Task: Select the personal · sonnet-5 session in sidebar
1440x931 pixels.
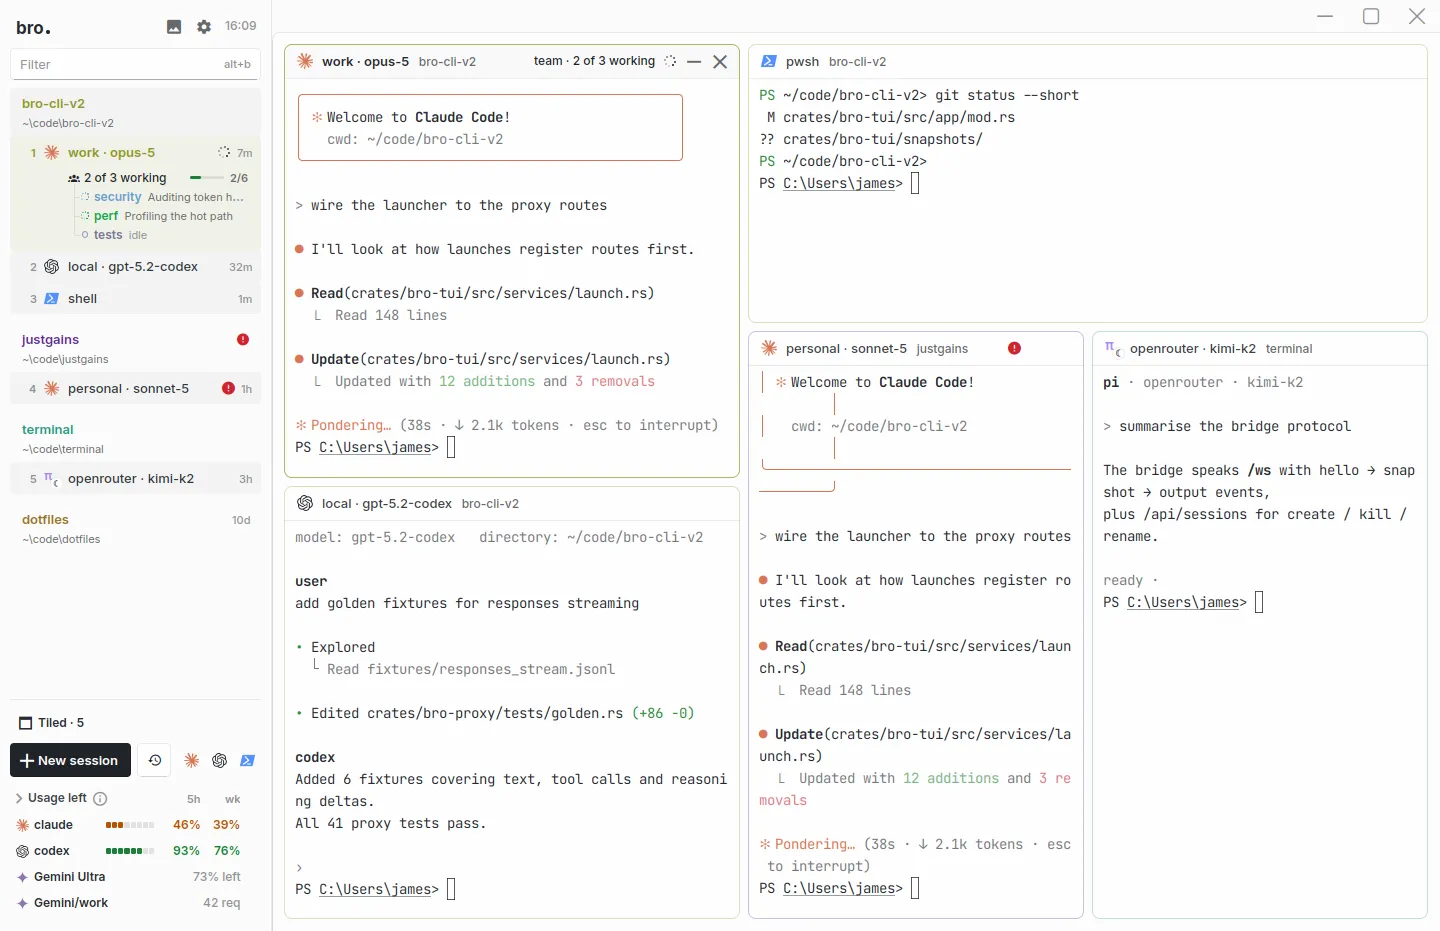Action: point(136,388)
